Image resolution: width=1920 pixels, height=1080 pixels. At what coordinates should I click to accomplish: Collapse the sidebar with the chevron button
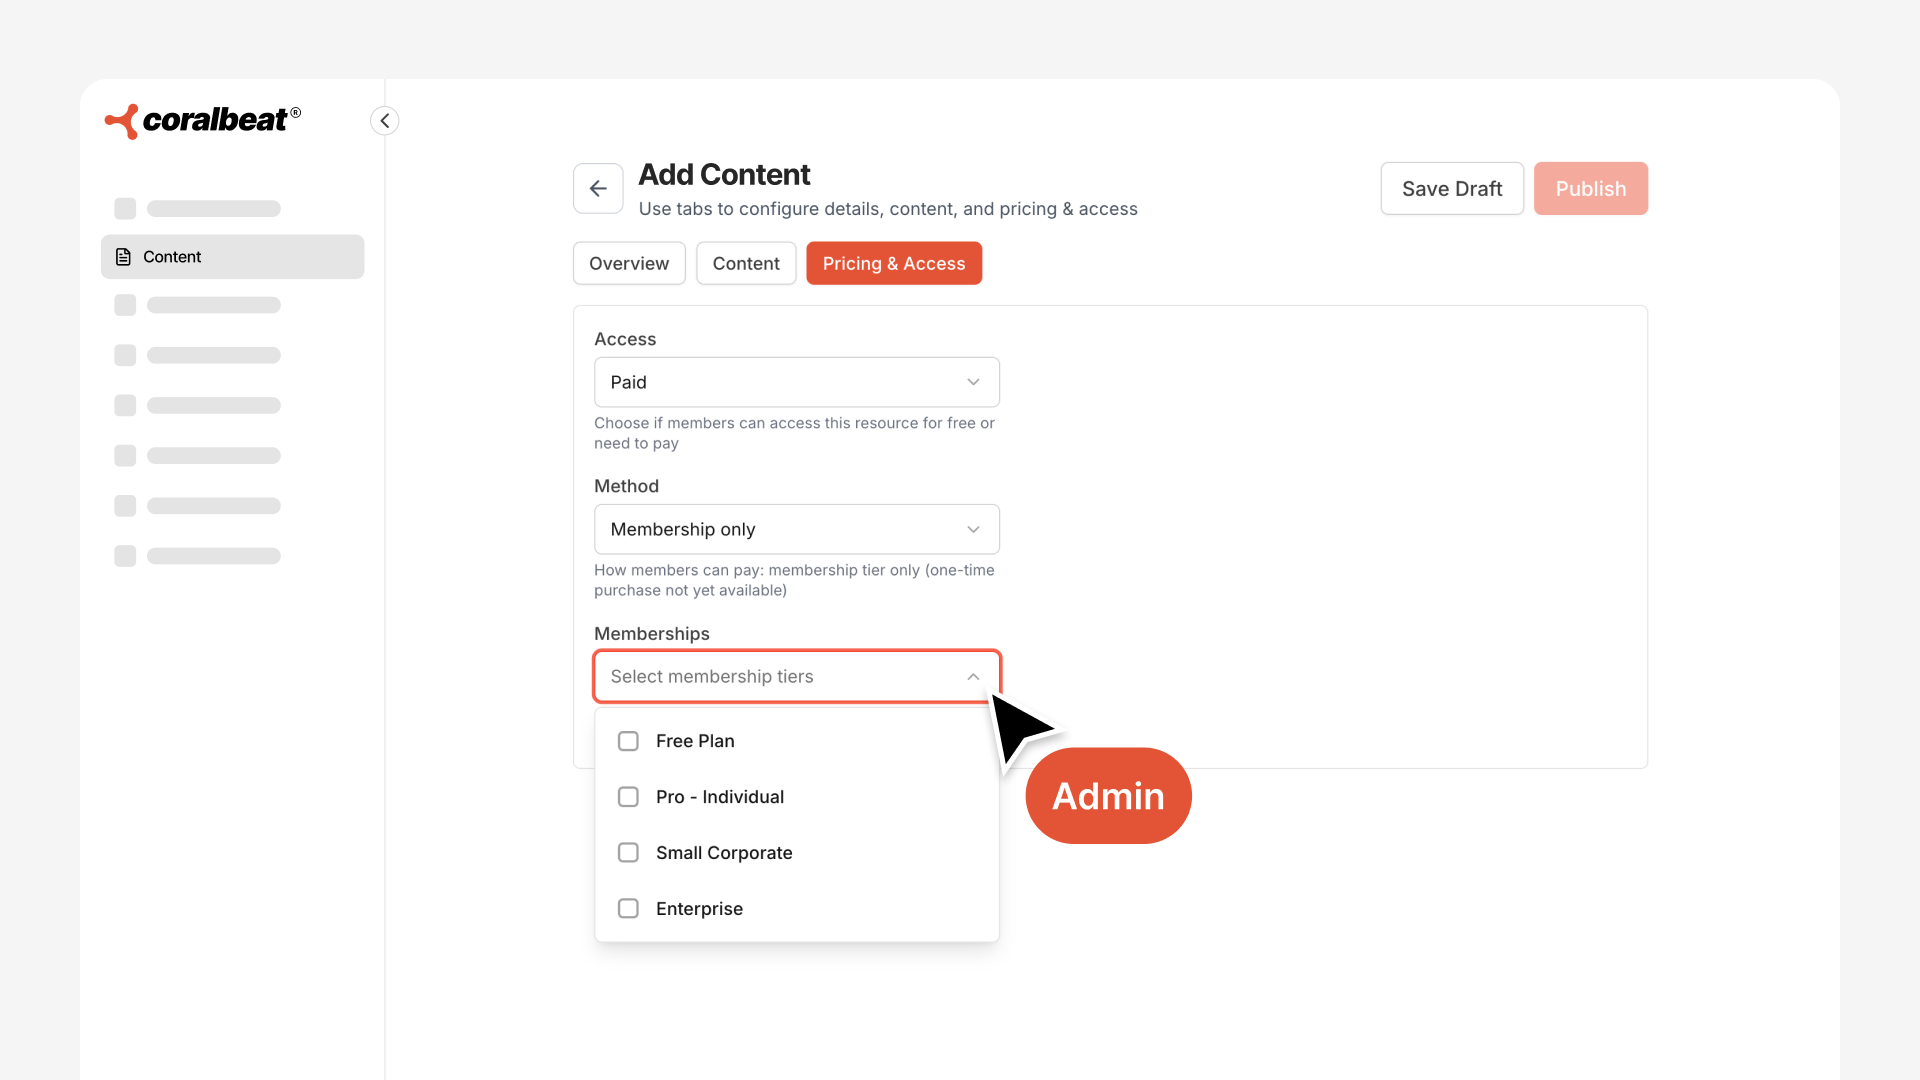tap(385, 121)
